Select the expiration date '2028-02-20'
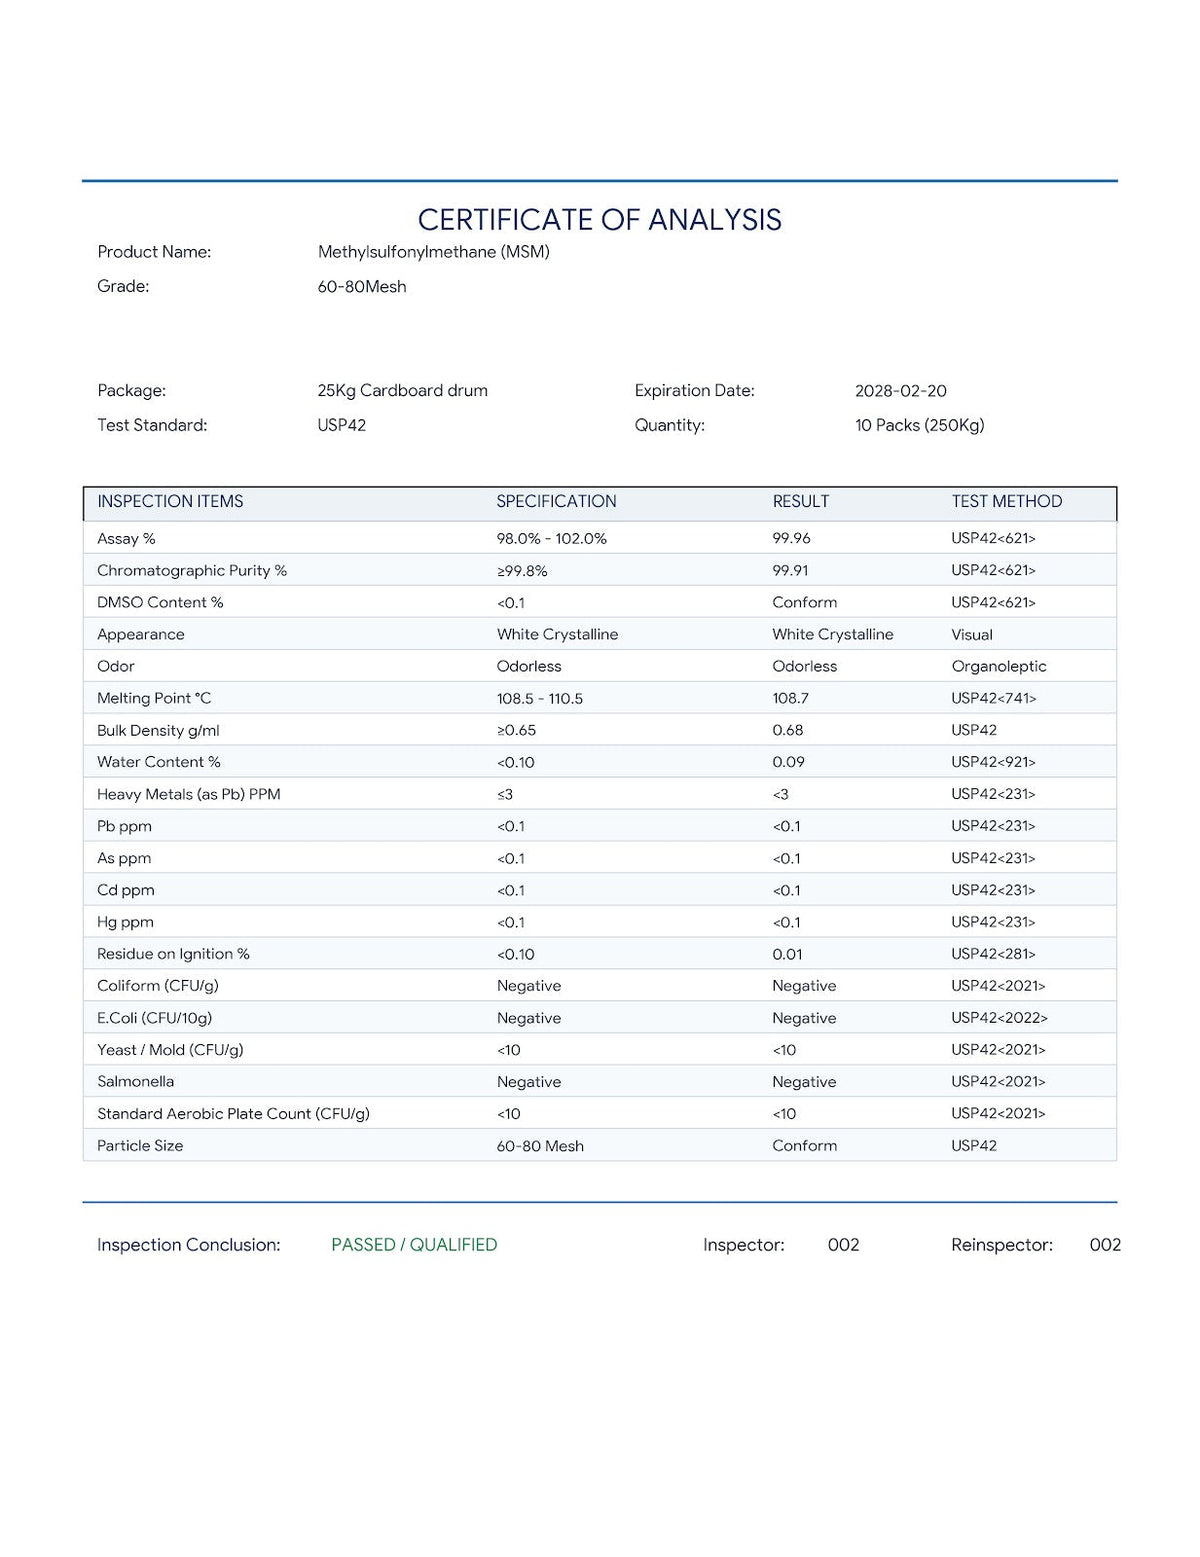The image size is (1200, 1557). coord(901,391)
